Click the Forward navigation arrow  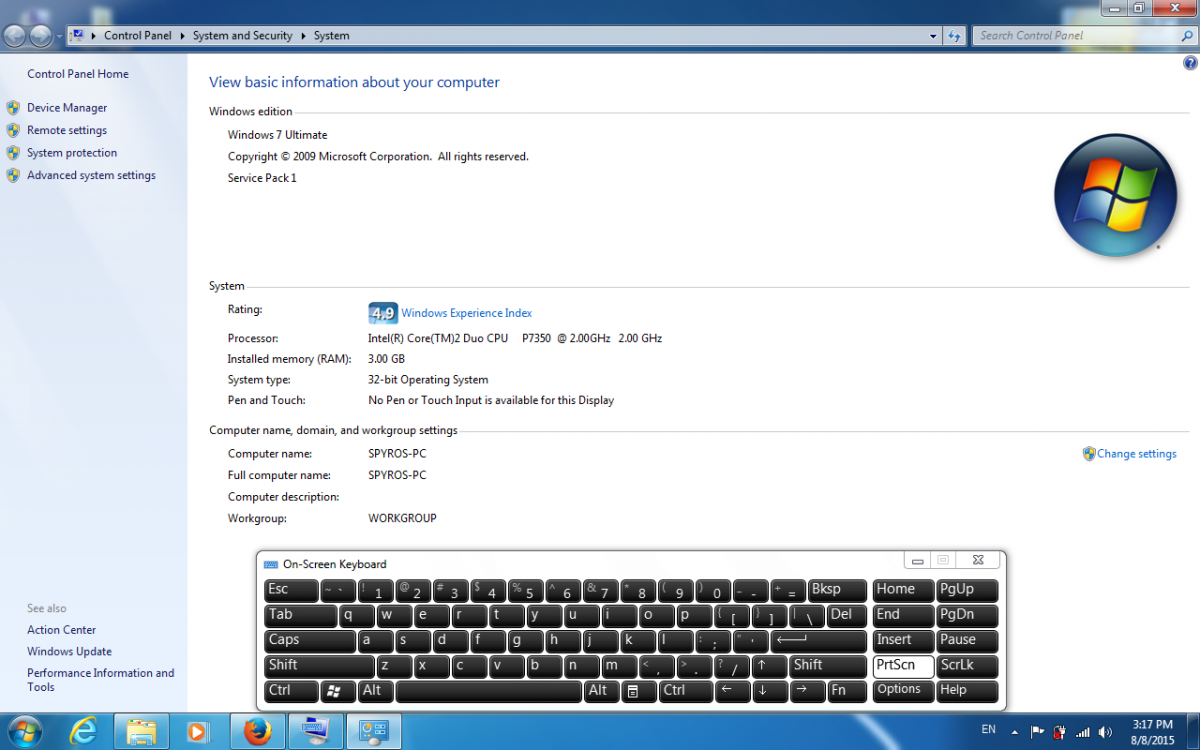pyautogui.click(x=41, y=36)
